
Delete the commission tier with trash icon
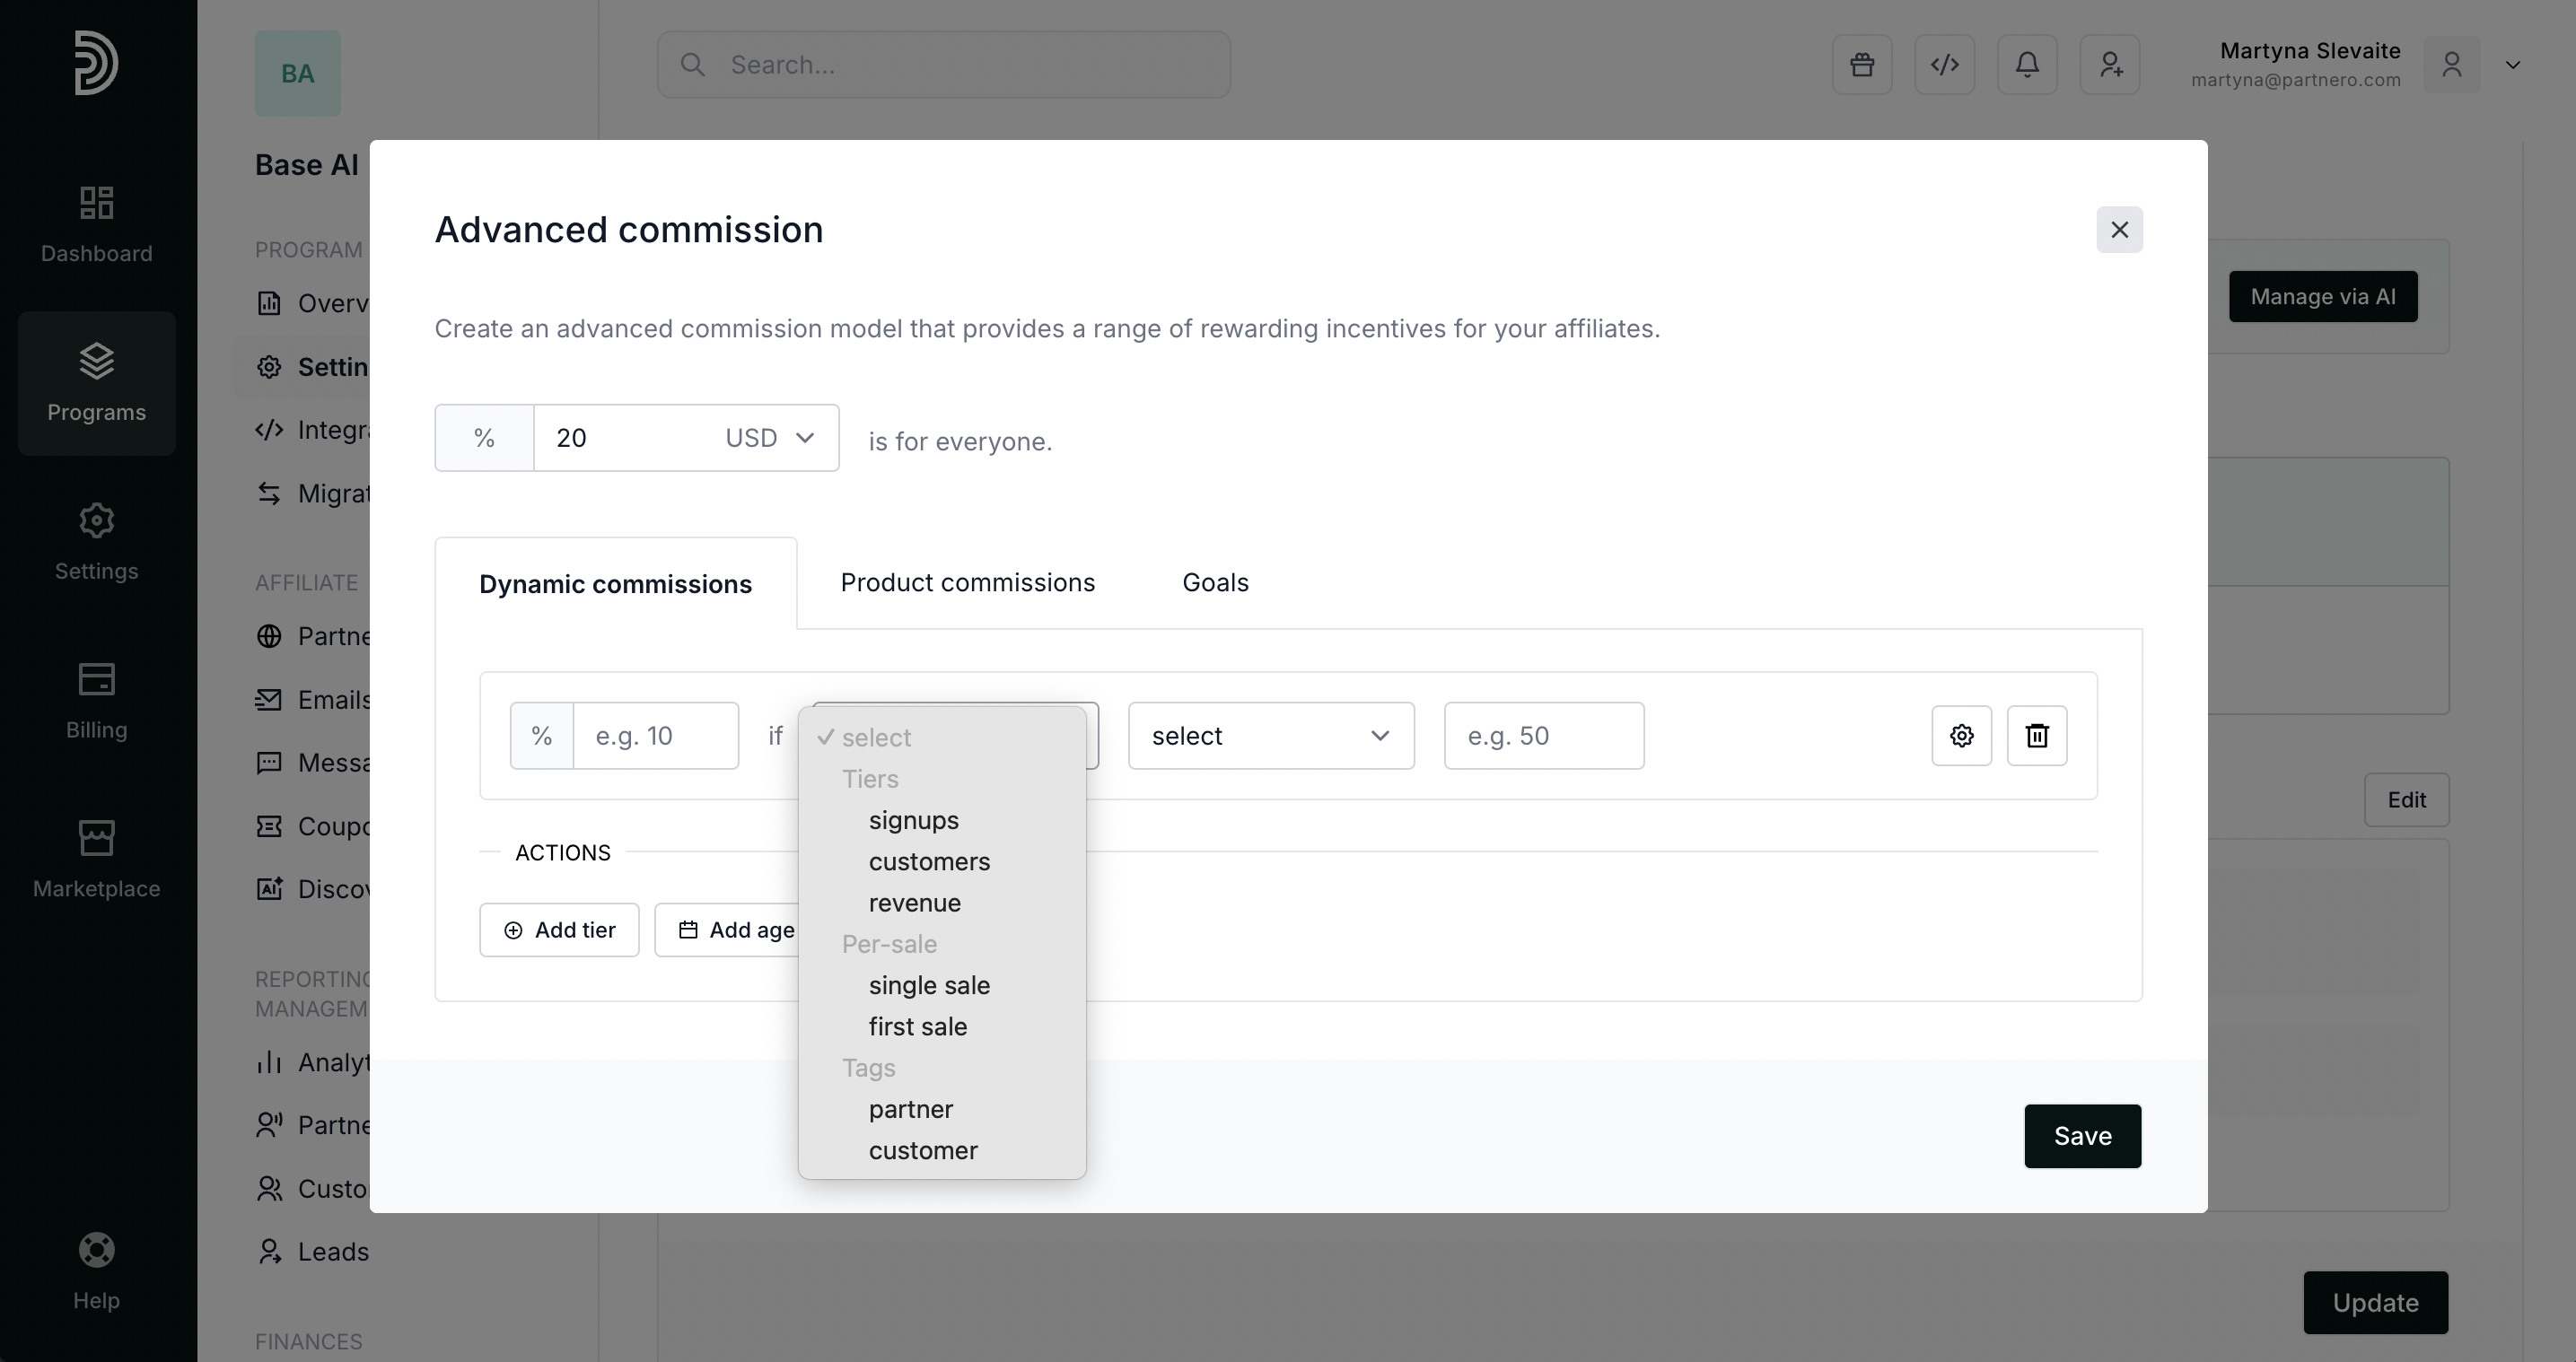tap(2037, 736)
